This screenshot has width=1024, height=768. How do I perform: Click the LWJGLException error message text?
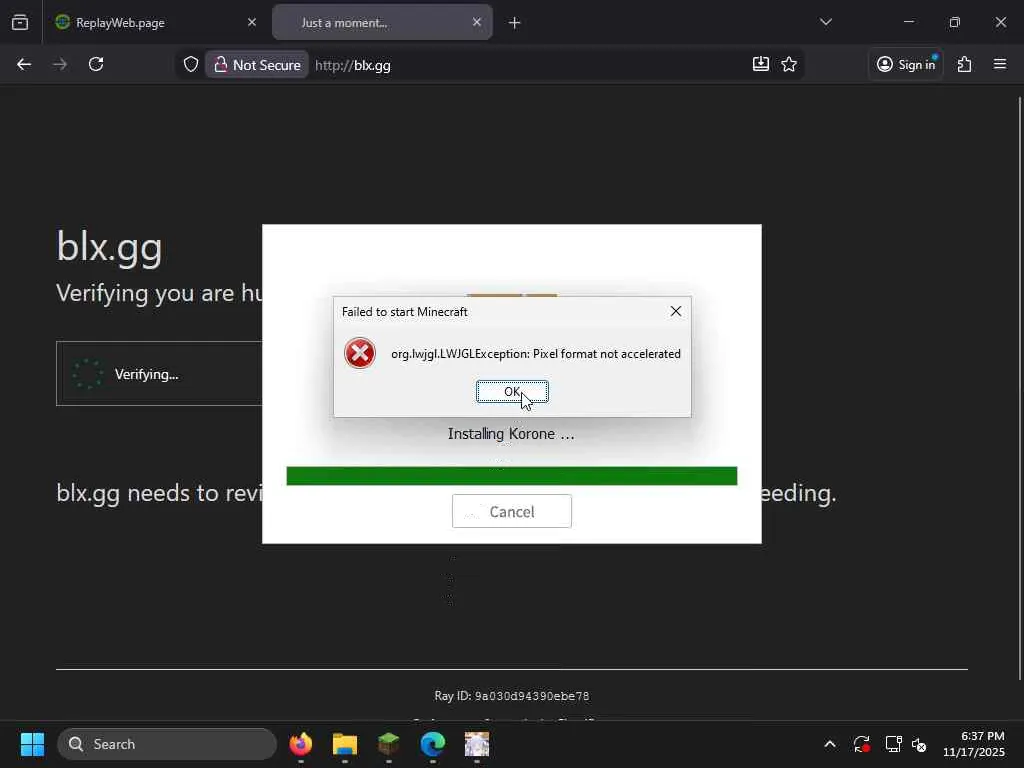pyautogui.click(x=536, y=353)
